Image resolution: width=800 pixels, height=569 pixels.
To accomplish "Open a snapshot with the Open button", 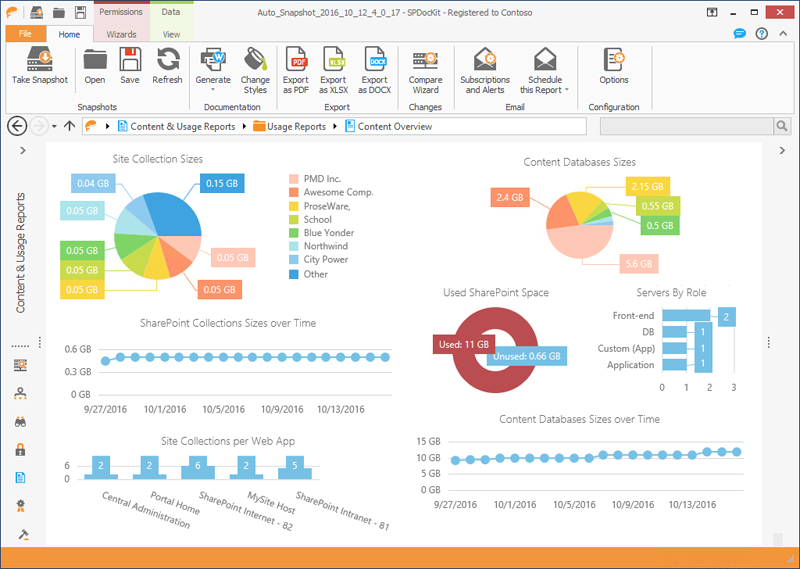I will tap(95, 66).
